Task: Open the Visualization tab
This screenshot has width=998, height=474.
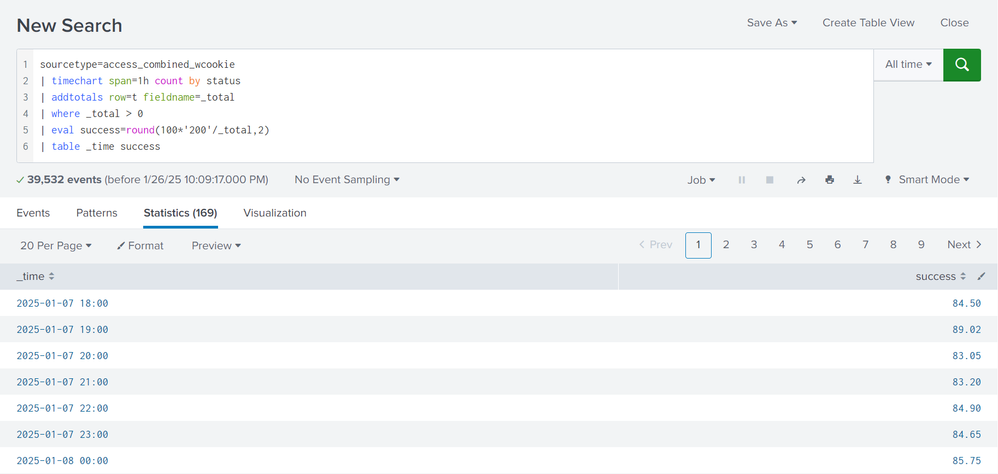Action: 275,213
